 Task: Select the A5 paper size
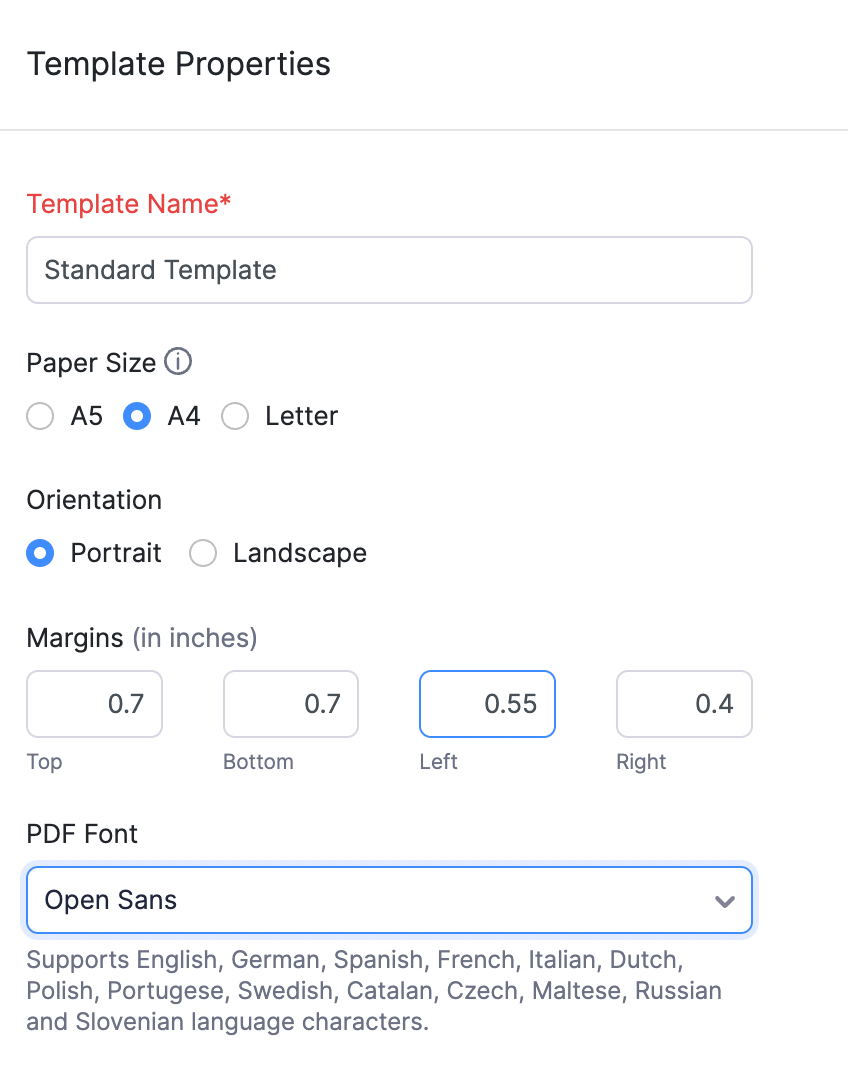(40, 416)
